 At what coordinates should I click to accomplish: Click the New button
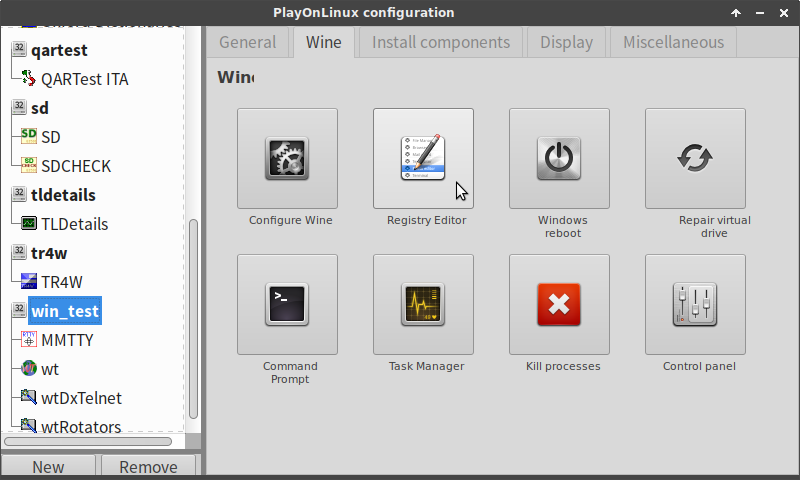click(x=48, y=467)
